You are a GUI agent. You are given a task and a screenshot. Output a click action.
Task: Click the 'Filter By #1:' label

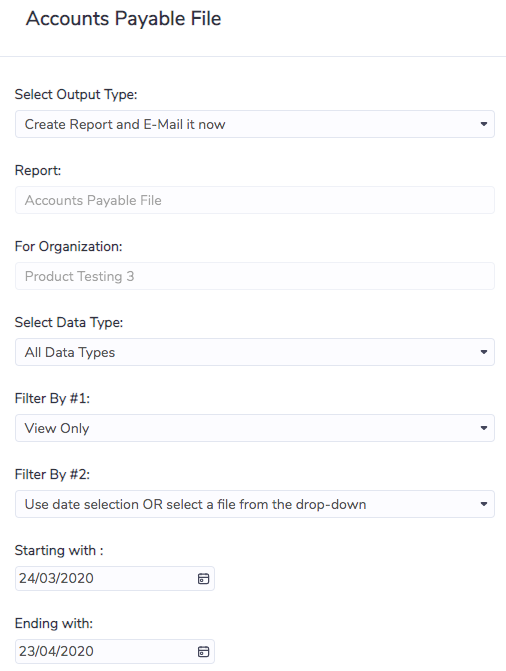(52, 398)
